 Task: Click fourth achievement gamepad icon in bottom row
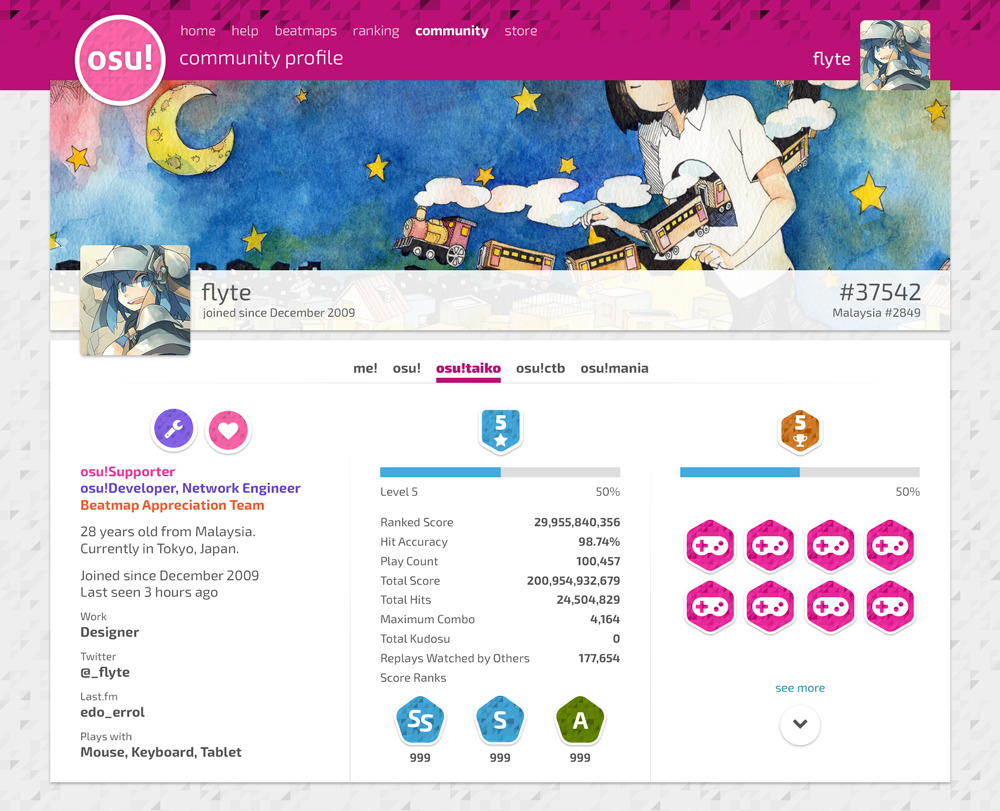[x=890, y=606]
